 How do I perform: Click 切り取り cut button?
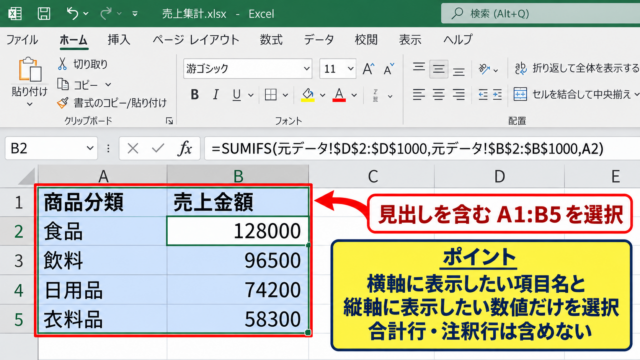click(x=83, y=64)
